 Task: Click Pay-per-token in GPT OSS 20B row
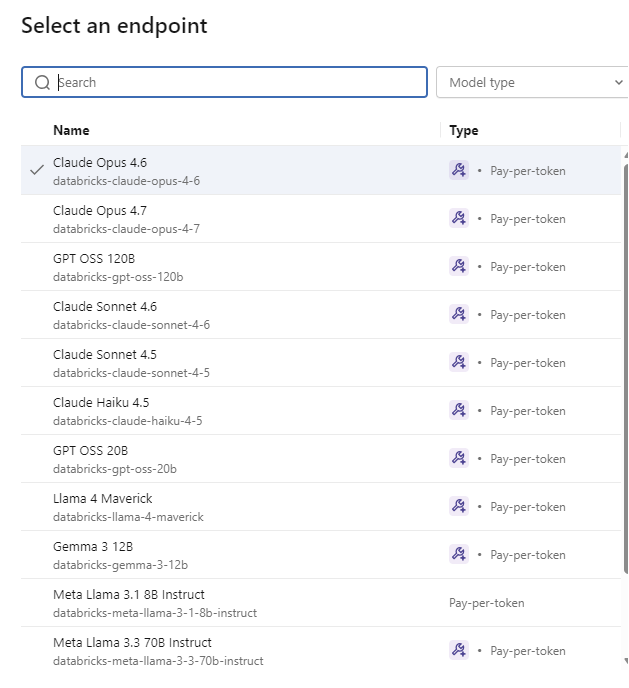pyautogui.click(x=528, y=459)
